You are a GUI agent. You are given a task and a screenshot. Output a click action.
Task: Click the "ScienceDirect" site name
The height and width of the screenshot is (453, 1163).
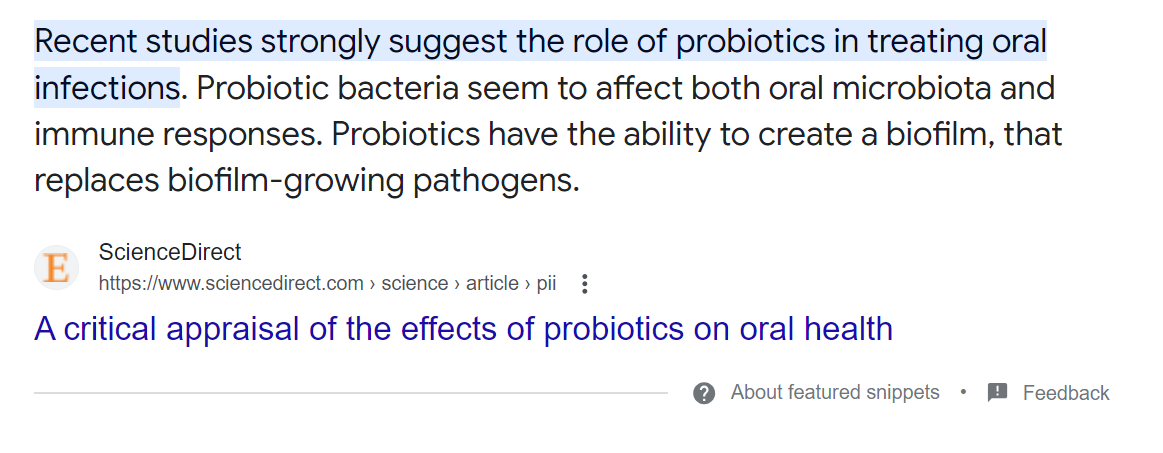click(x=170, y=252)
